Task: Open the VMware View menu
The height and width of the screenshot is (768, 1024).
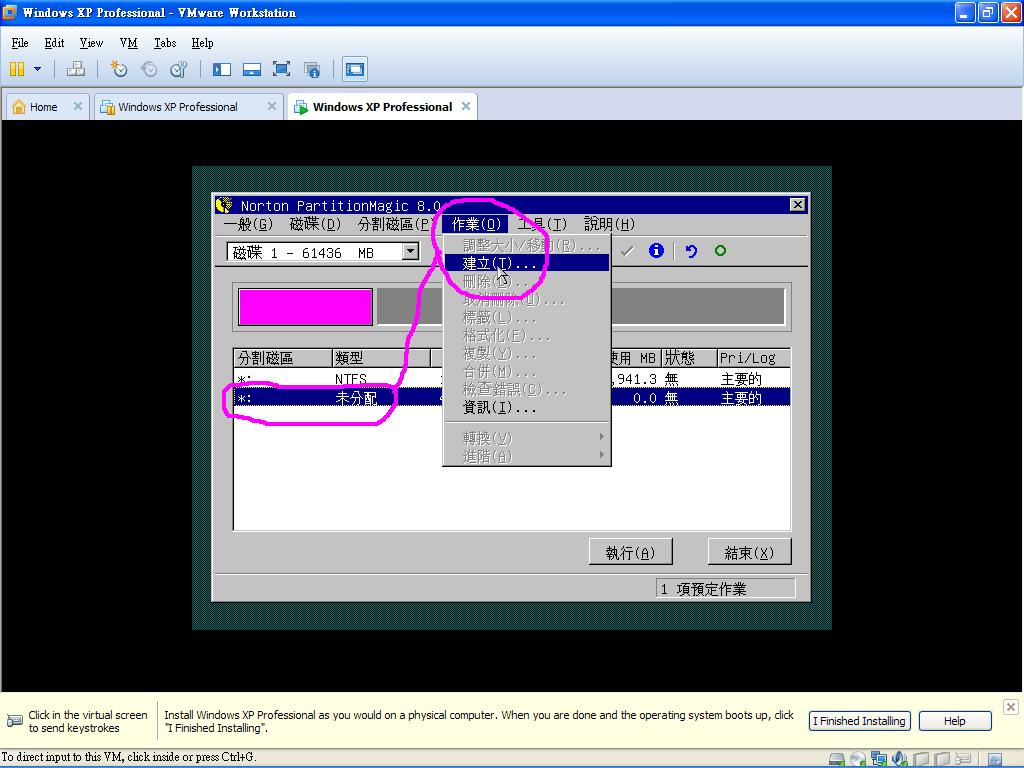Action: (x=91, y=43)
